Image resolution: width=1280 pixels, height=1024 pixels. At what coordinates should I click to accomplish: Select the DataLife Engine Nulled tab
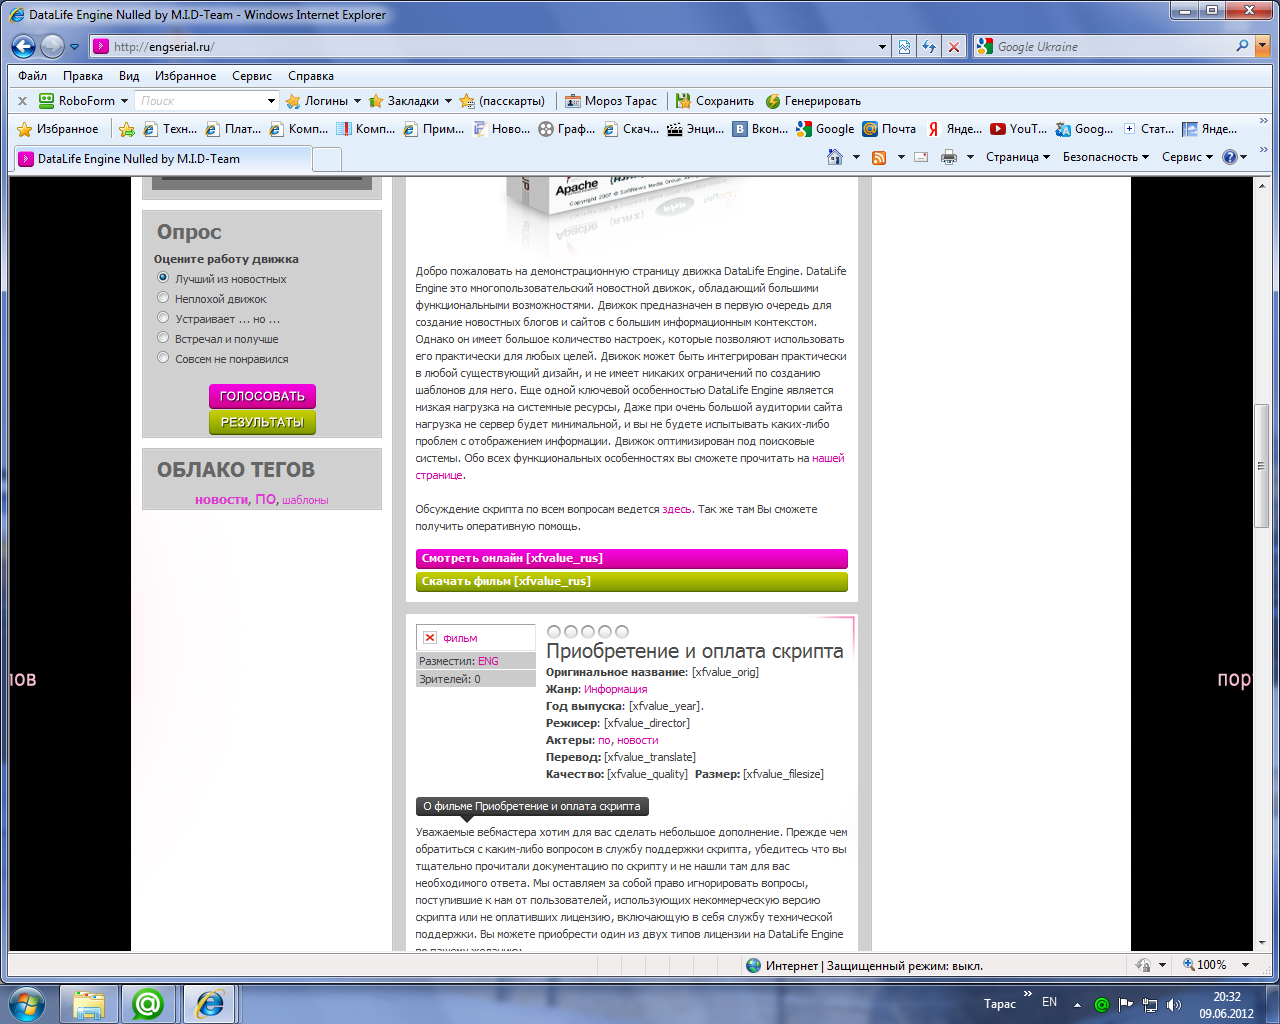click(163, 158)
